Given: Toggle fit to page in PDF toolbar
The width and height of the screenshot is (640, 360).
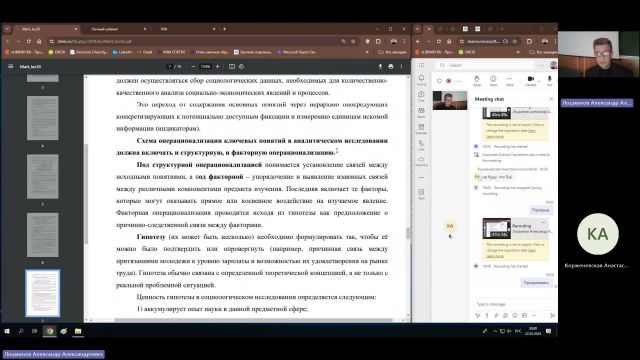Looking at the screenshot, I should [232, 67].
